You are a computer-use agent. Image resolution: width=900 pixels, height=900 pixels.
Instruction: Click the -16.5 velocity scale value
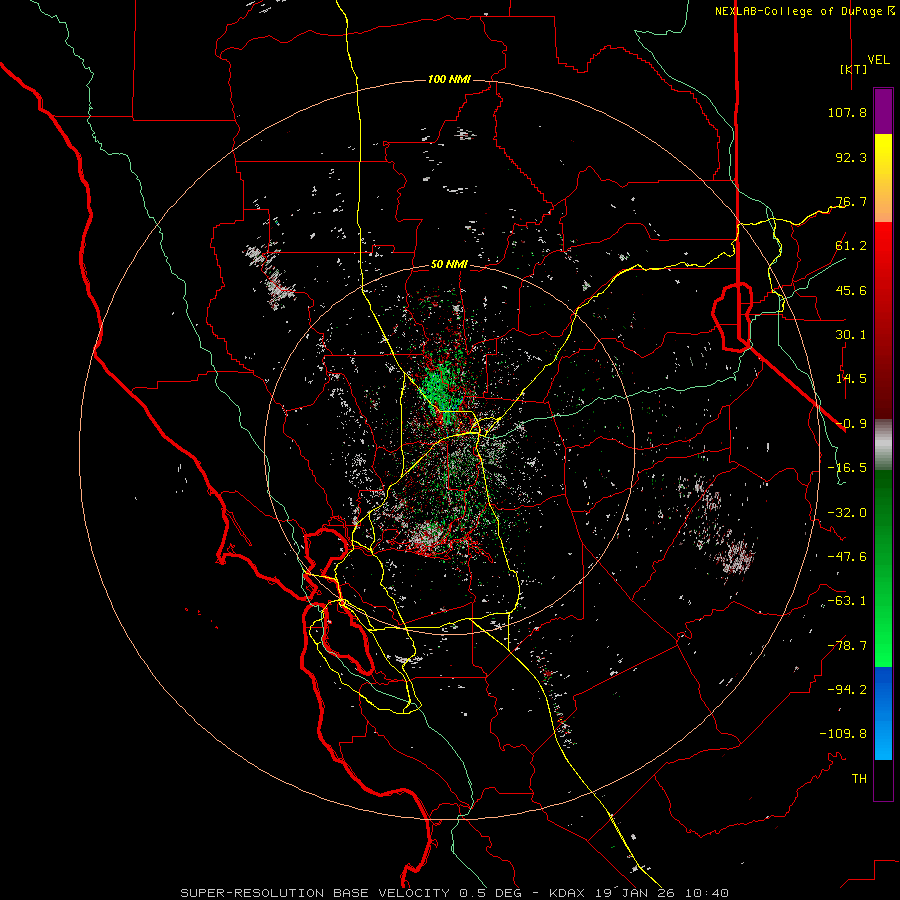point(847,468)
